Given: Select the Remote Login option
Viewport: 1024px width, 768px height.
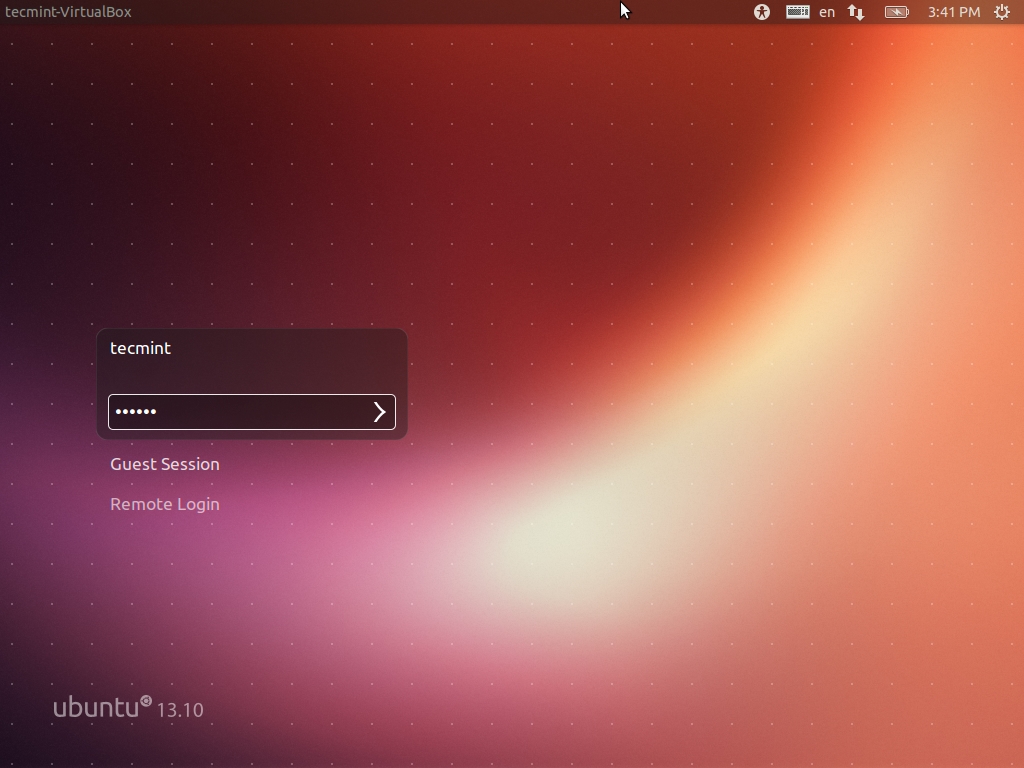Looking at the screenshot, I should [165, 504].
